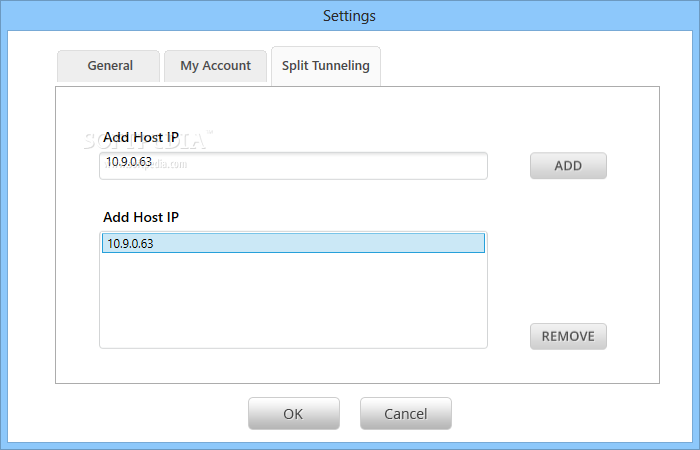Click the Settings title bar

[350, 16]
